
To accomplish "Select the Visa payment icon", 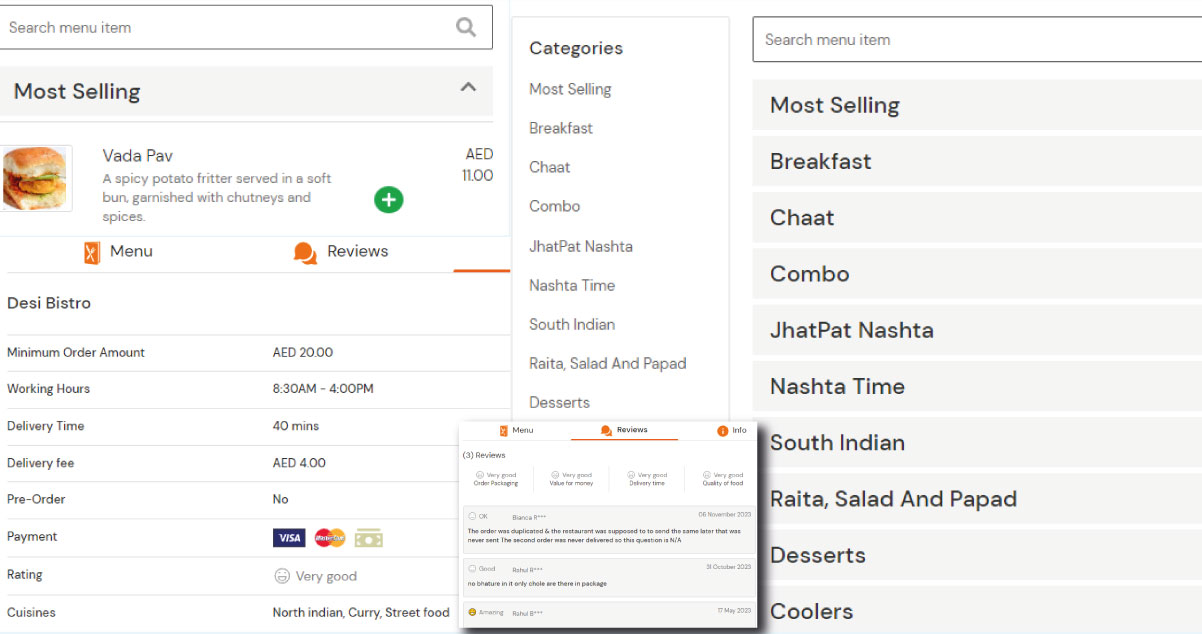I will (289, 537).
